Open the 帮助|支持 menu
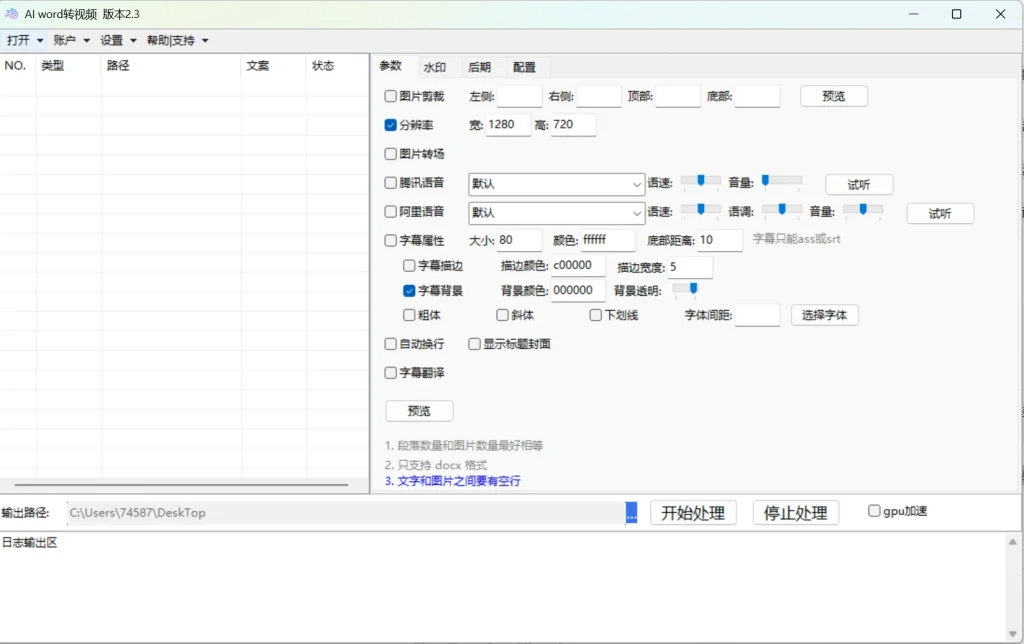The width and height of the screenshot is (1024, 644). tap(177, 40)
